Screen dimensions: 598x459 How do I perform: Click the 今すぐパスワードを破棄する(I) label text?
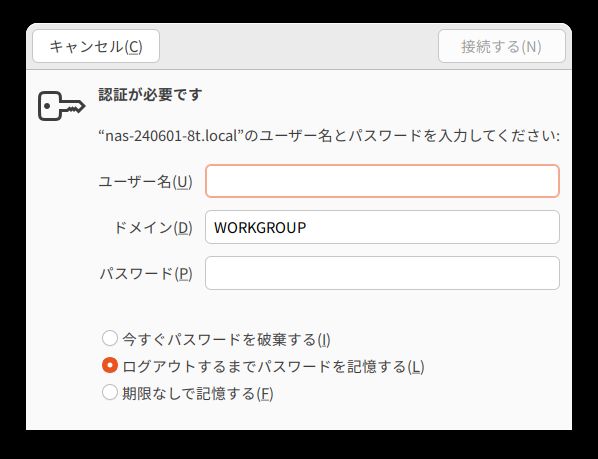click(x=226, y=339)
